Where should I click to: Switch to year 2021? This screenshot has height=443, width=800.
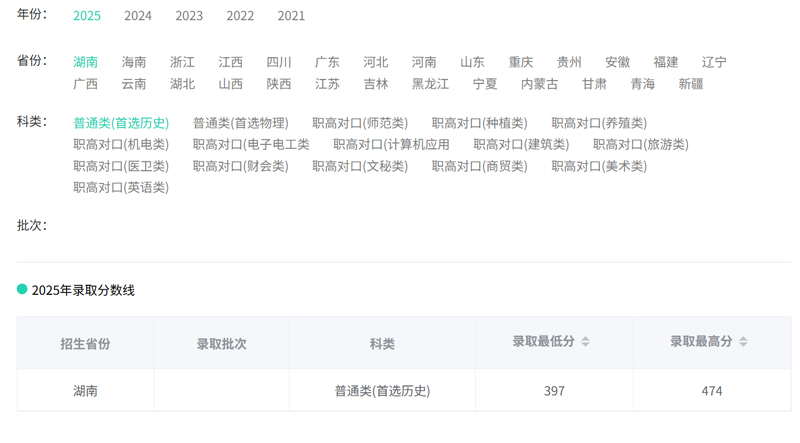[291, 16]
